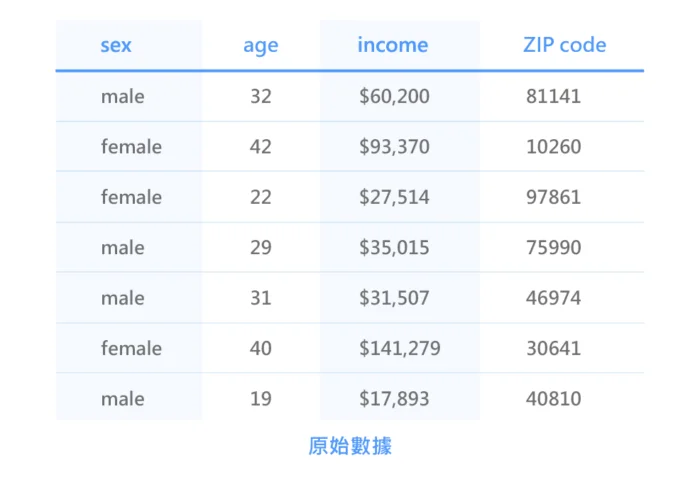
Task: Select the ZIP code cell 81141
Action: pyautogui.click(x=554, y=96)
